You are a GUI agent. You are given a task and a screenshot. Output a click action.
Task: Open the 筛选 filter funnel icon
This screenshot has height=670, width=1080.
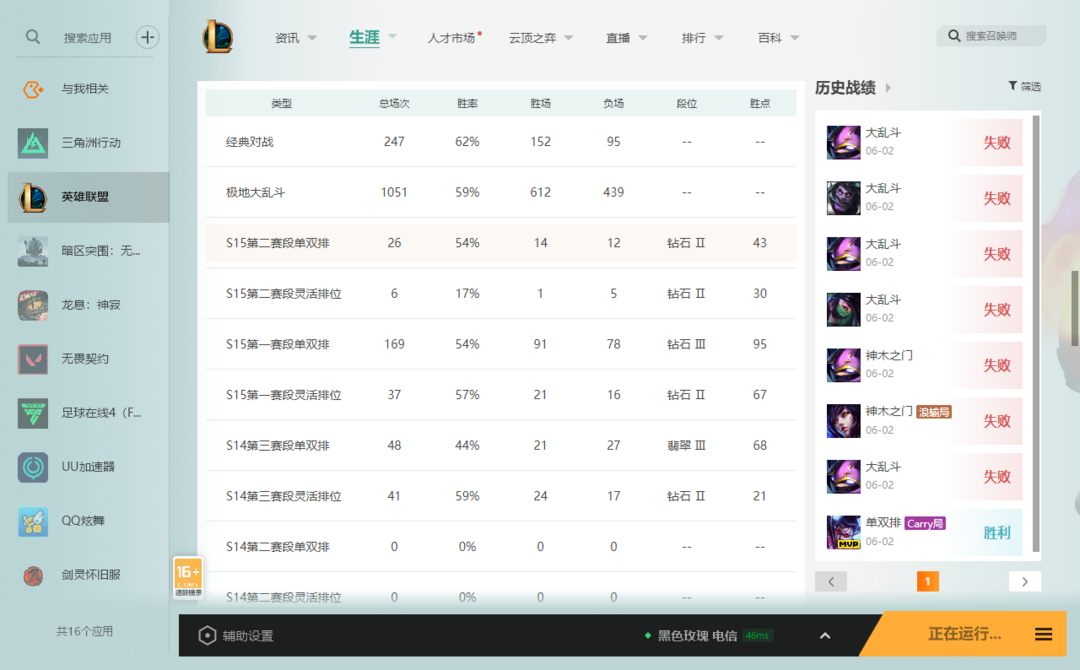(x=1012, y=85)
